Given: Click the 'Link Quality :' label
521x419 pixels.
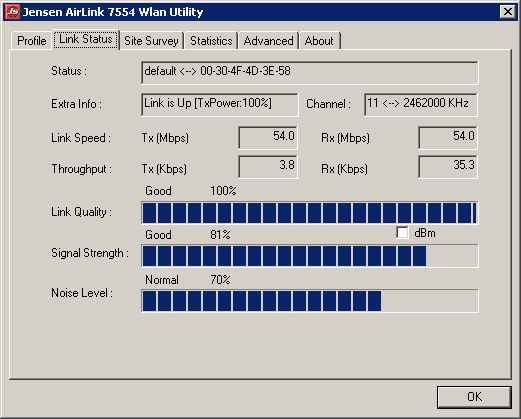Looking at the screenshot, I should [81, 212].
